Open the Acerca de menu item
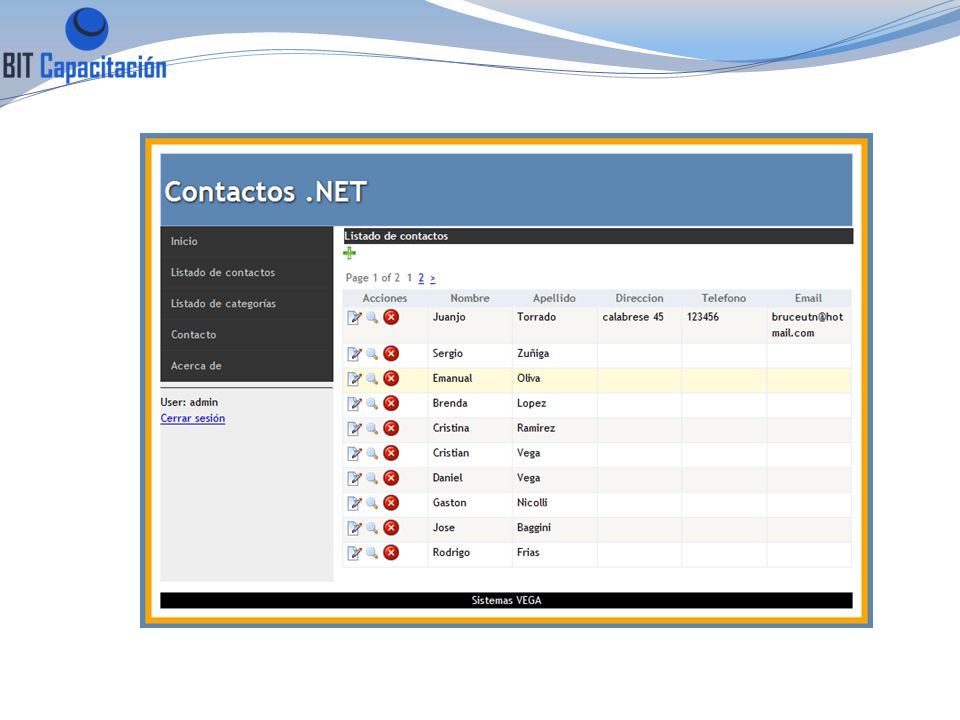The height and width of the screenshot is (720, 960). 247,366
